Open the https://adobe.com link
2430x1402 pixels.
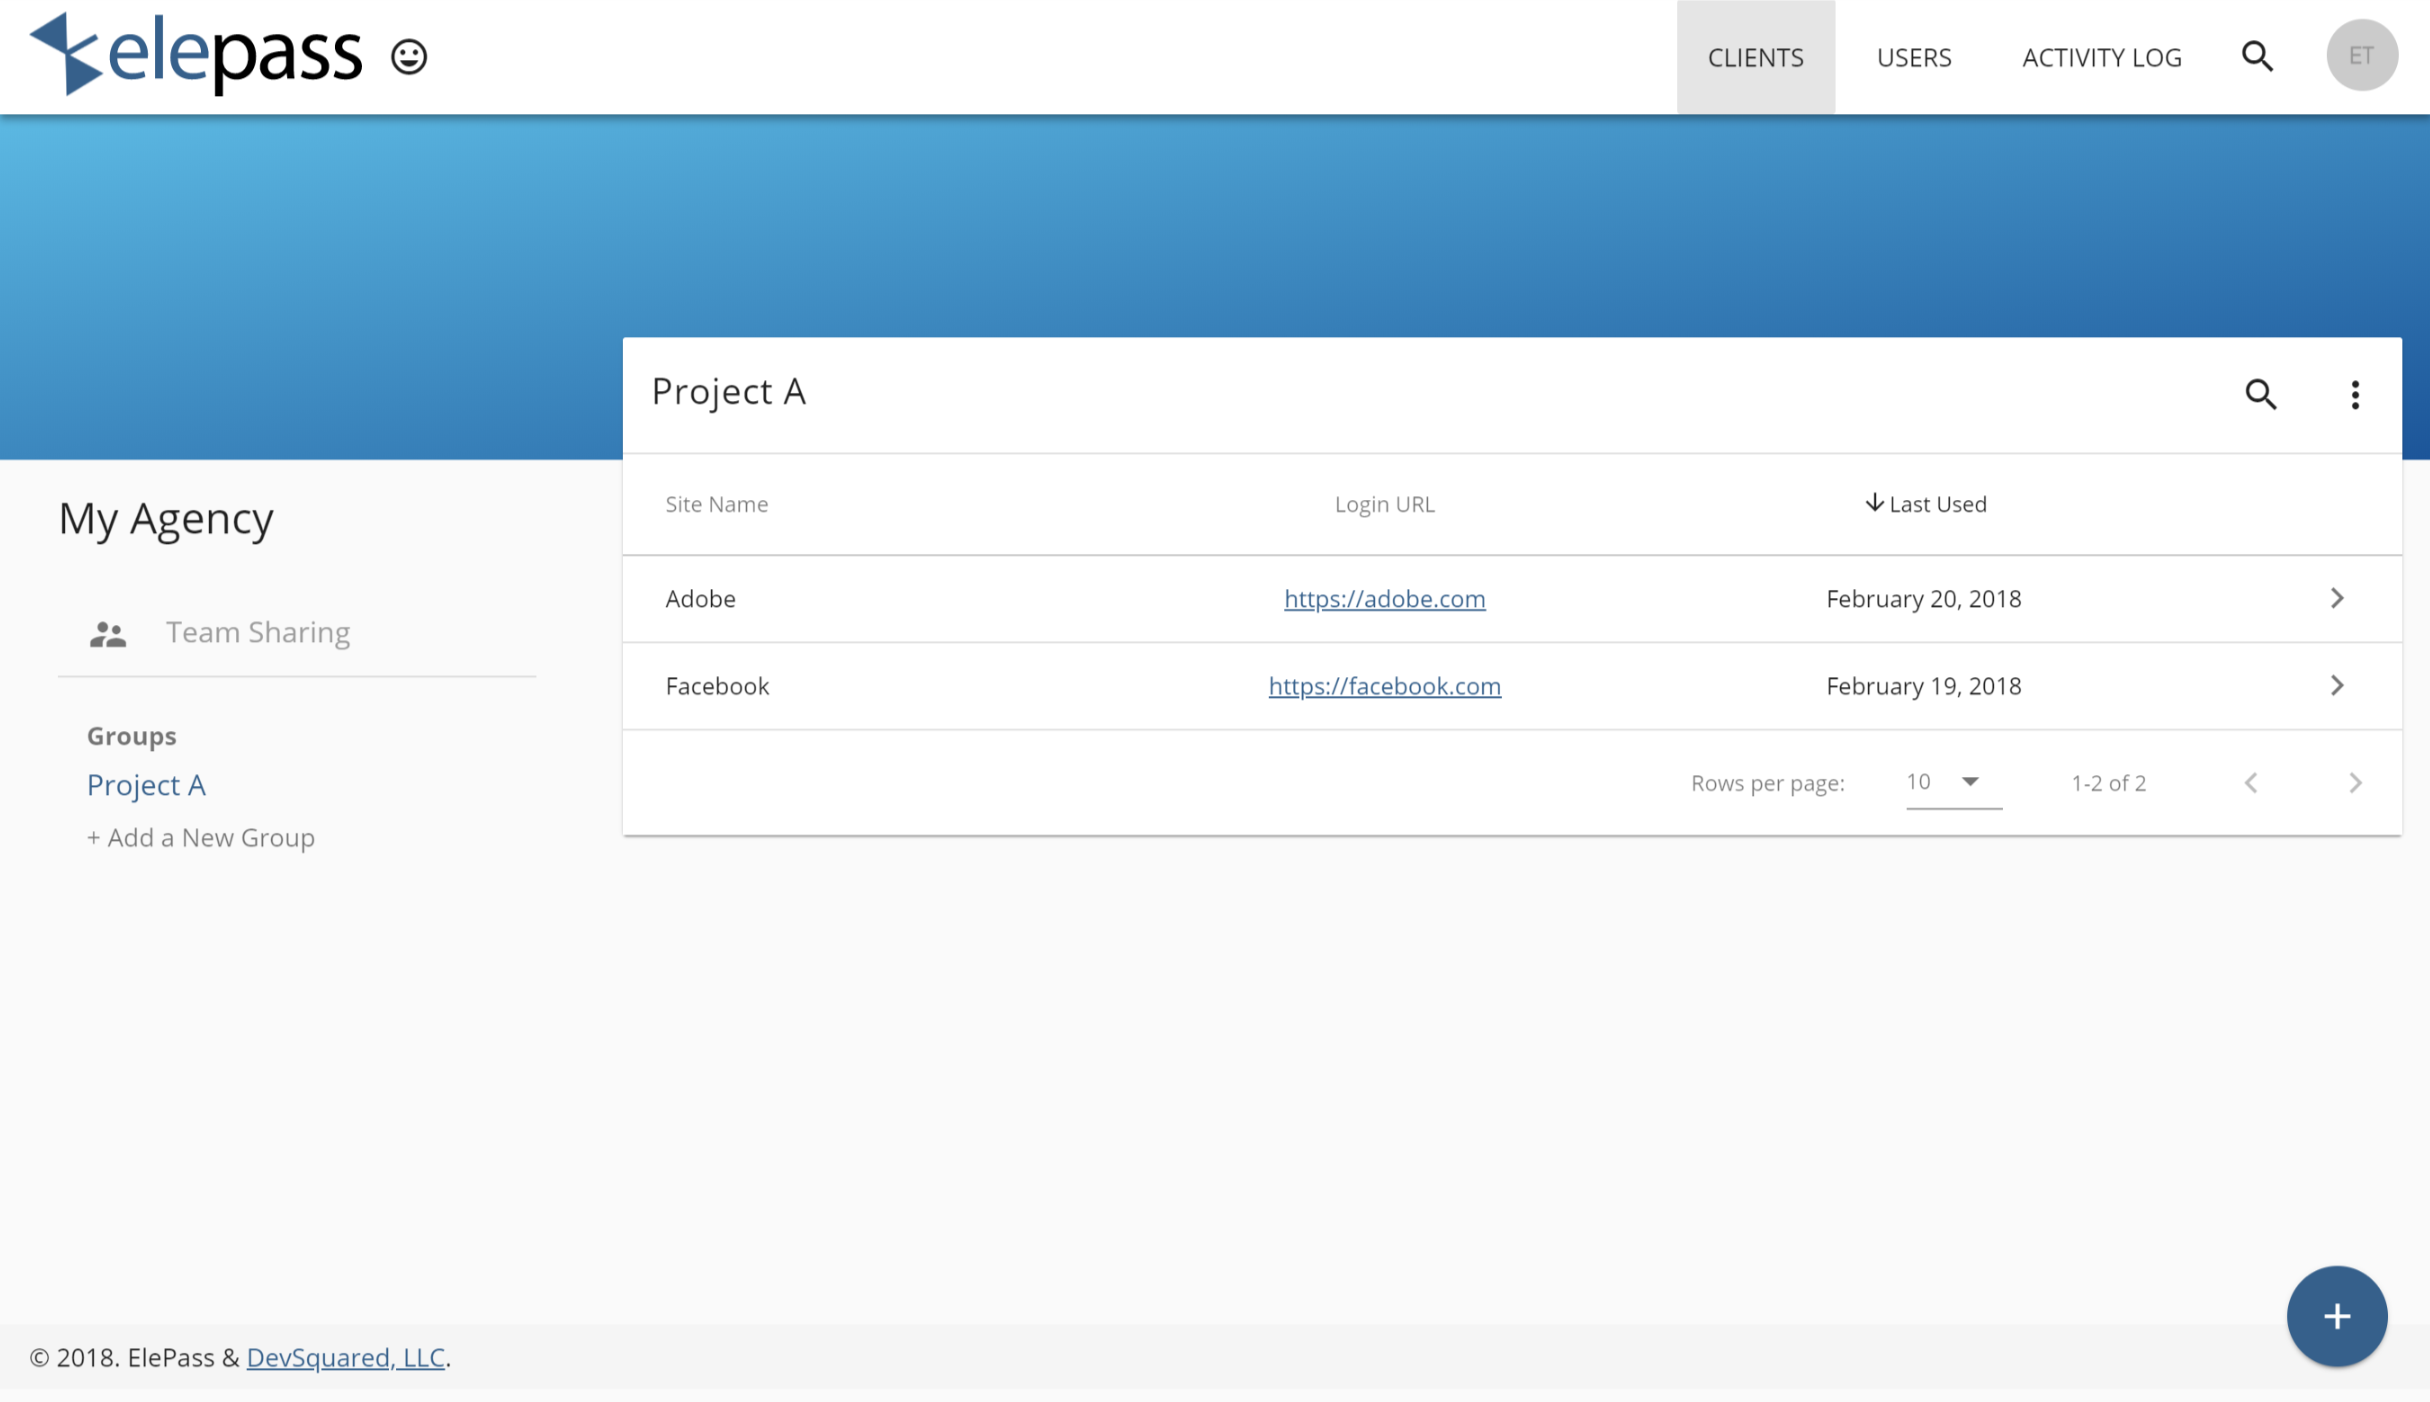pos(1384,598)
